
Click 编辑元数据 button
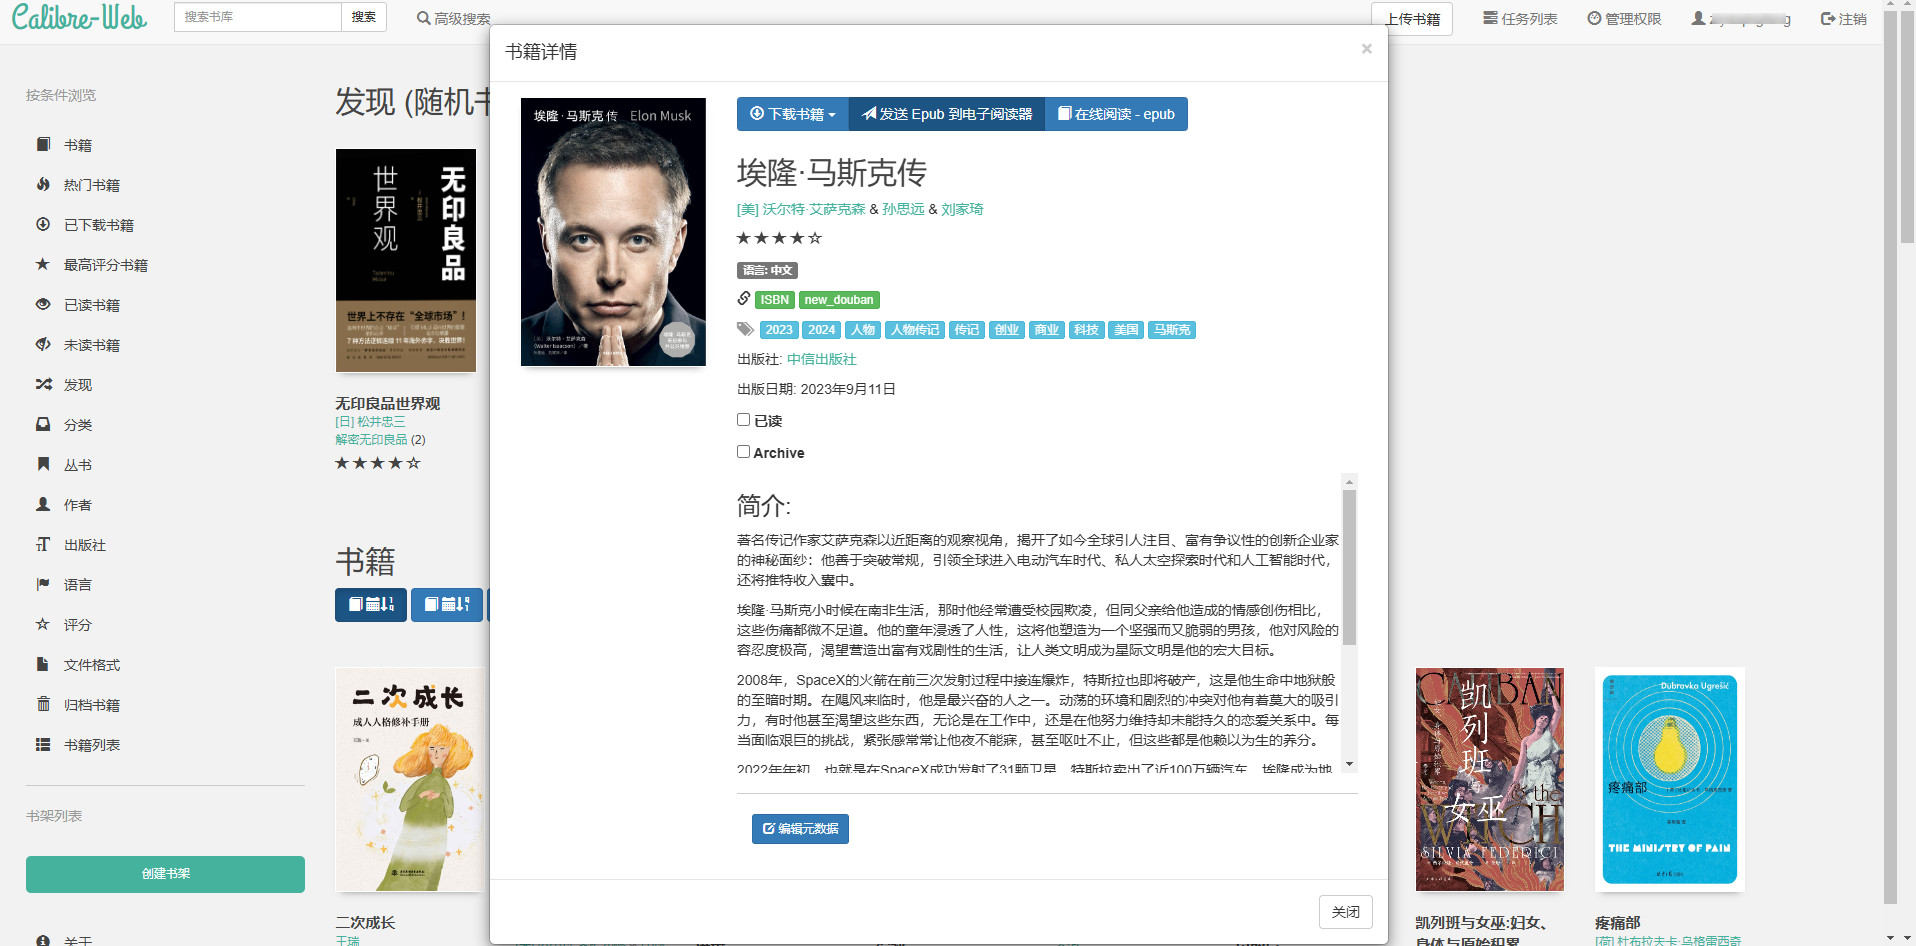point(800,829)
